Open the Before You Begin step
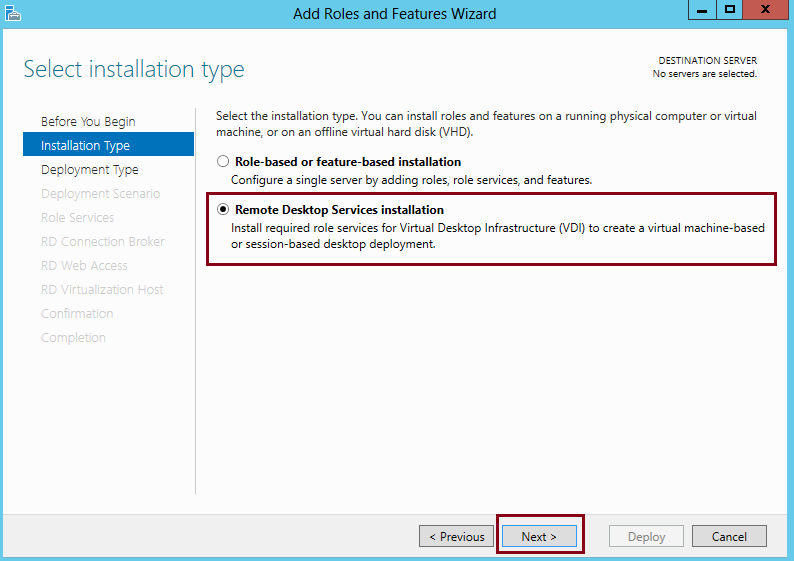794x561 pixels. 88,122
